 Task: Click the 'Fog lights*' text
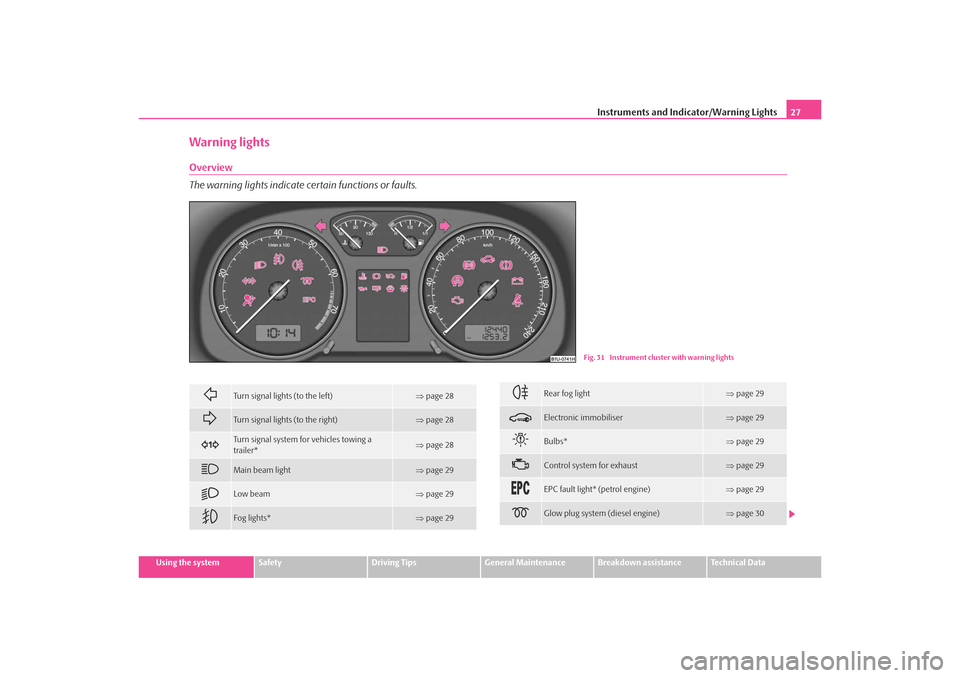tap(252, 518)
